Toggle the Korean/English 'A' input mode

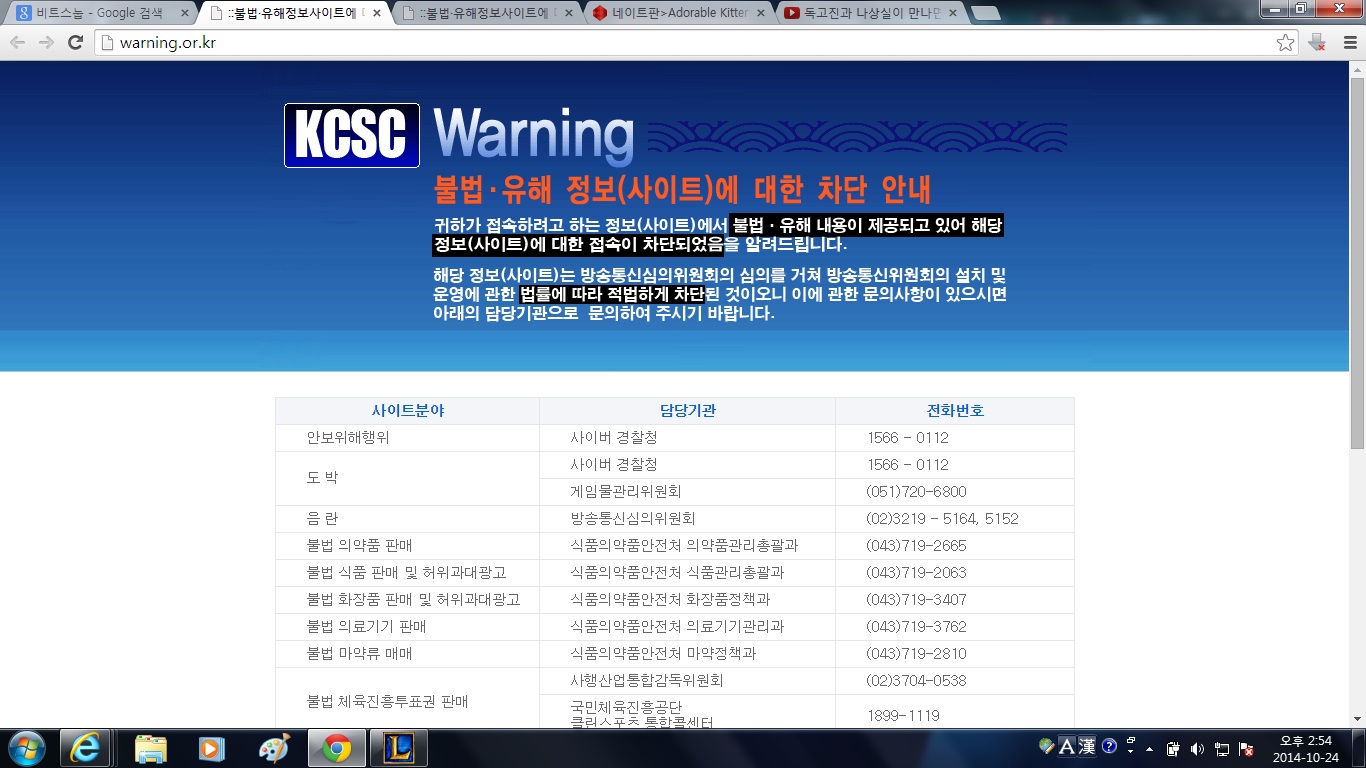[x=1066, y=746]
